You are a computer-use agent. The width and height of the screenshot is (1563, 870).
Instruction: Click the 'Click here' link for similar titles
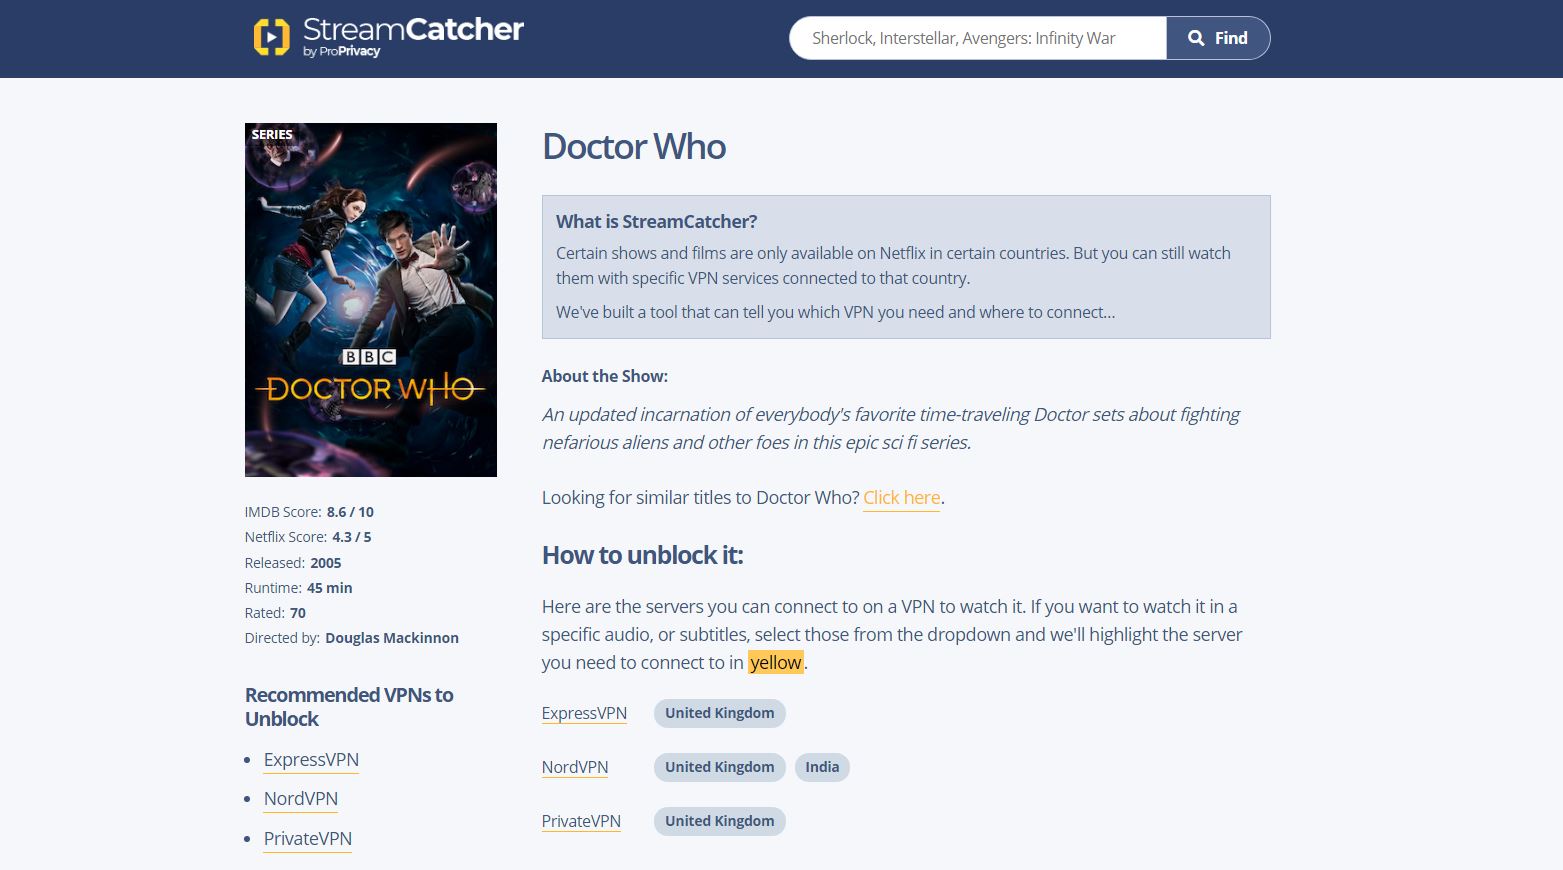(901, 497)
